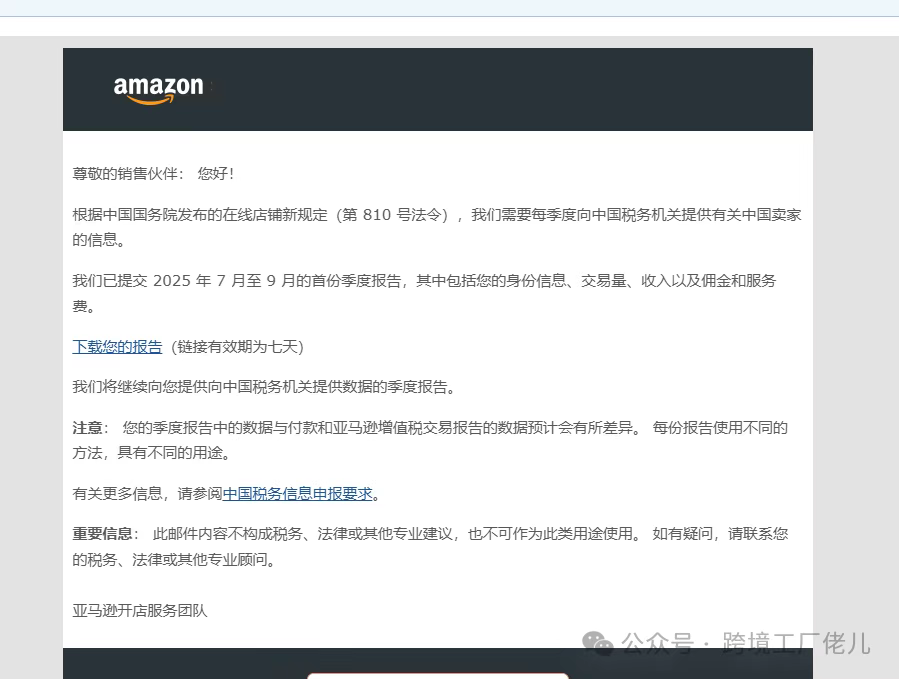Click the light blue bar at the top
The height and width of the screenshot is (679, 899).
tap(449, 8)
